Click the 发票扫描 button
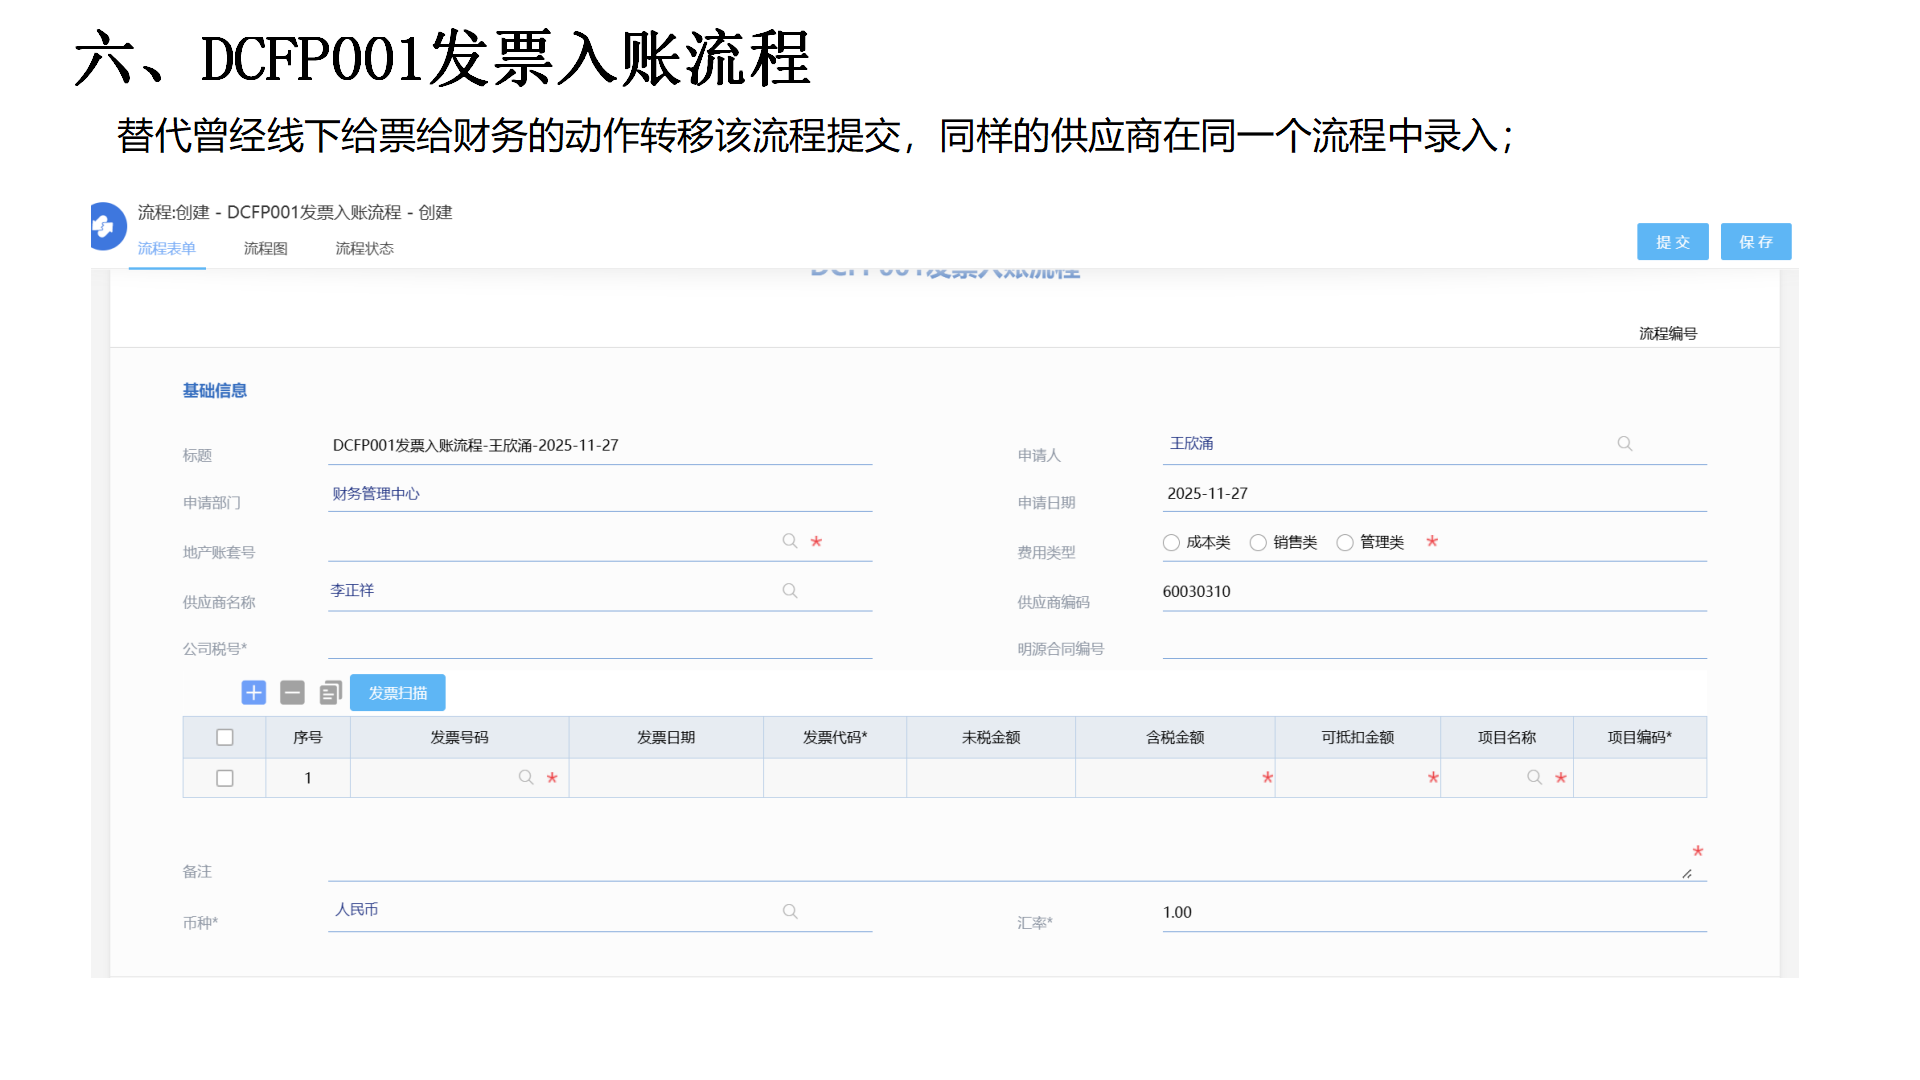Screen dimensions: 1920x1080 tap(397, 692)
